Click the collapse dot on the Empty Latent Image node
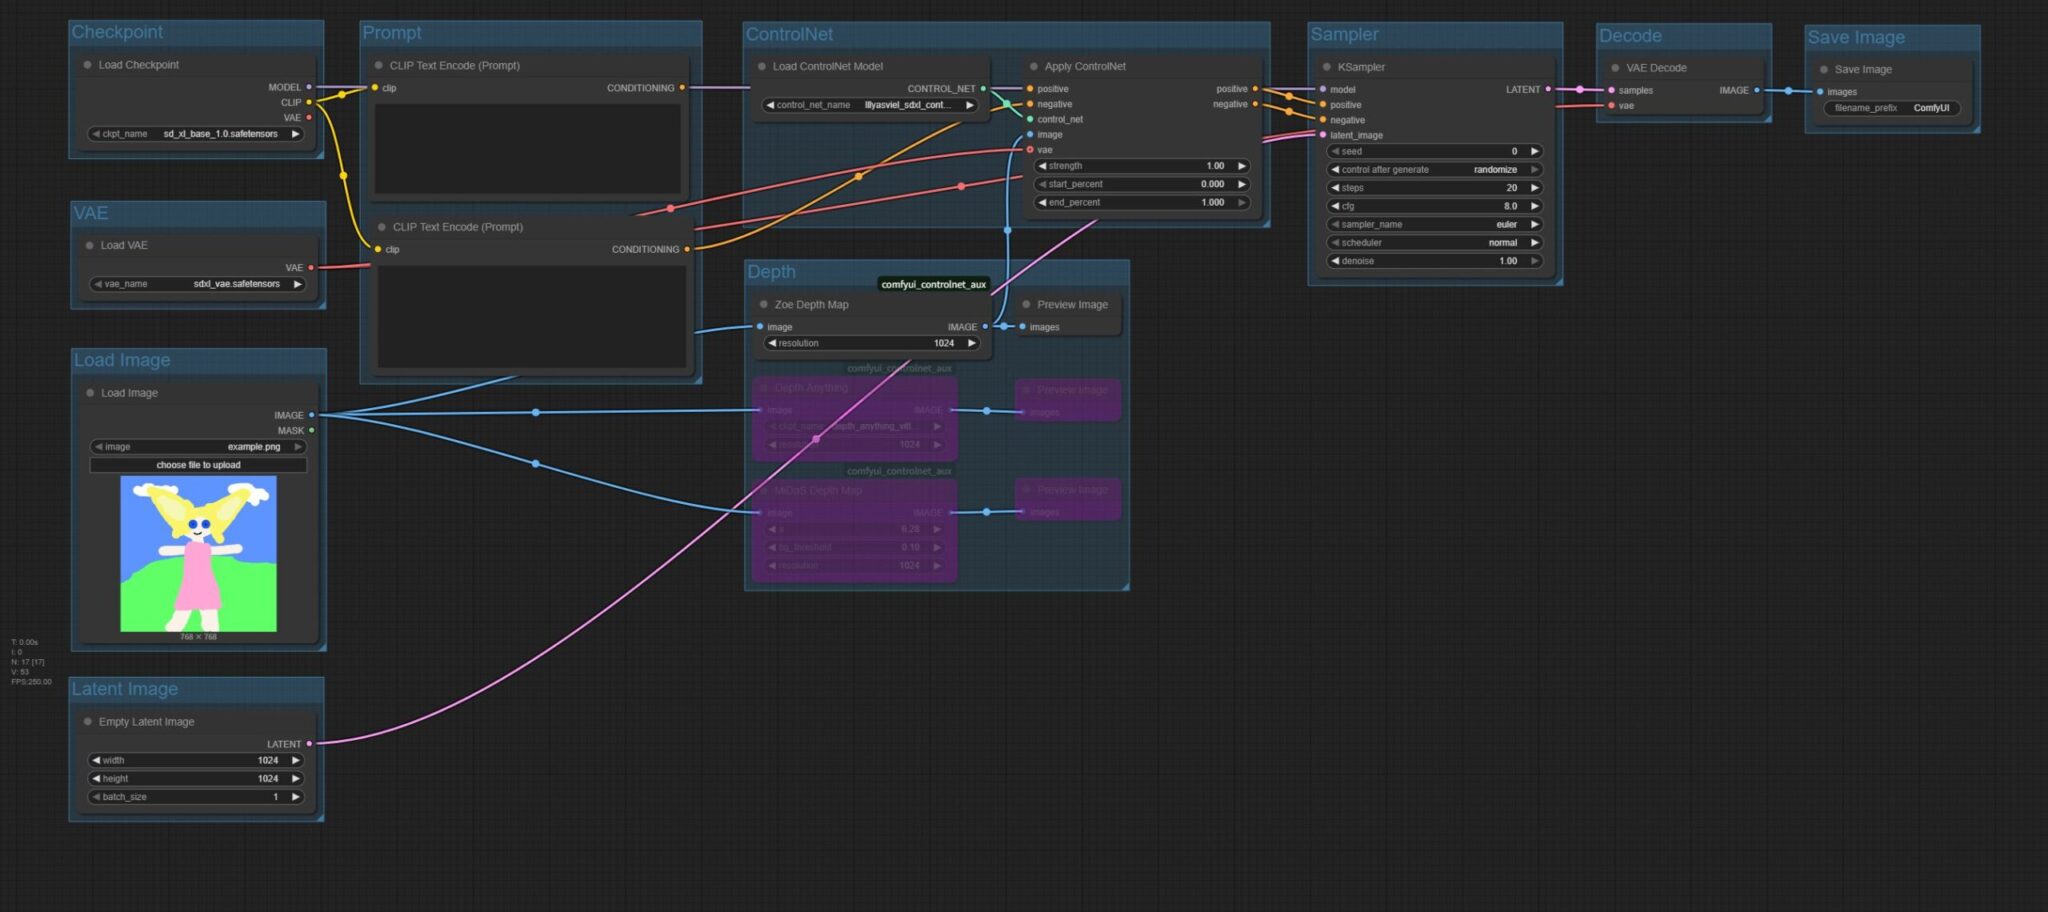This screenshot has height=912, width=2048. click(x=89, y=721)
